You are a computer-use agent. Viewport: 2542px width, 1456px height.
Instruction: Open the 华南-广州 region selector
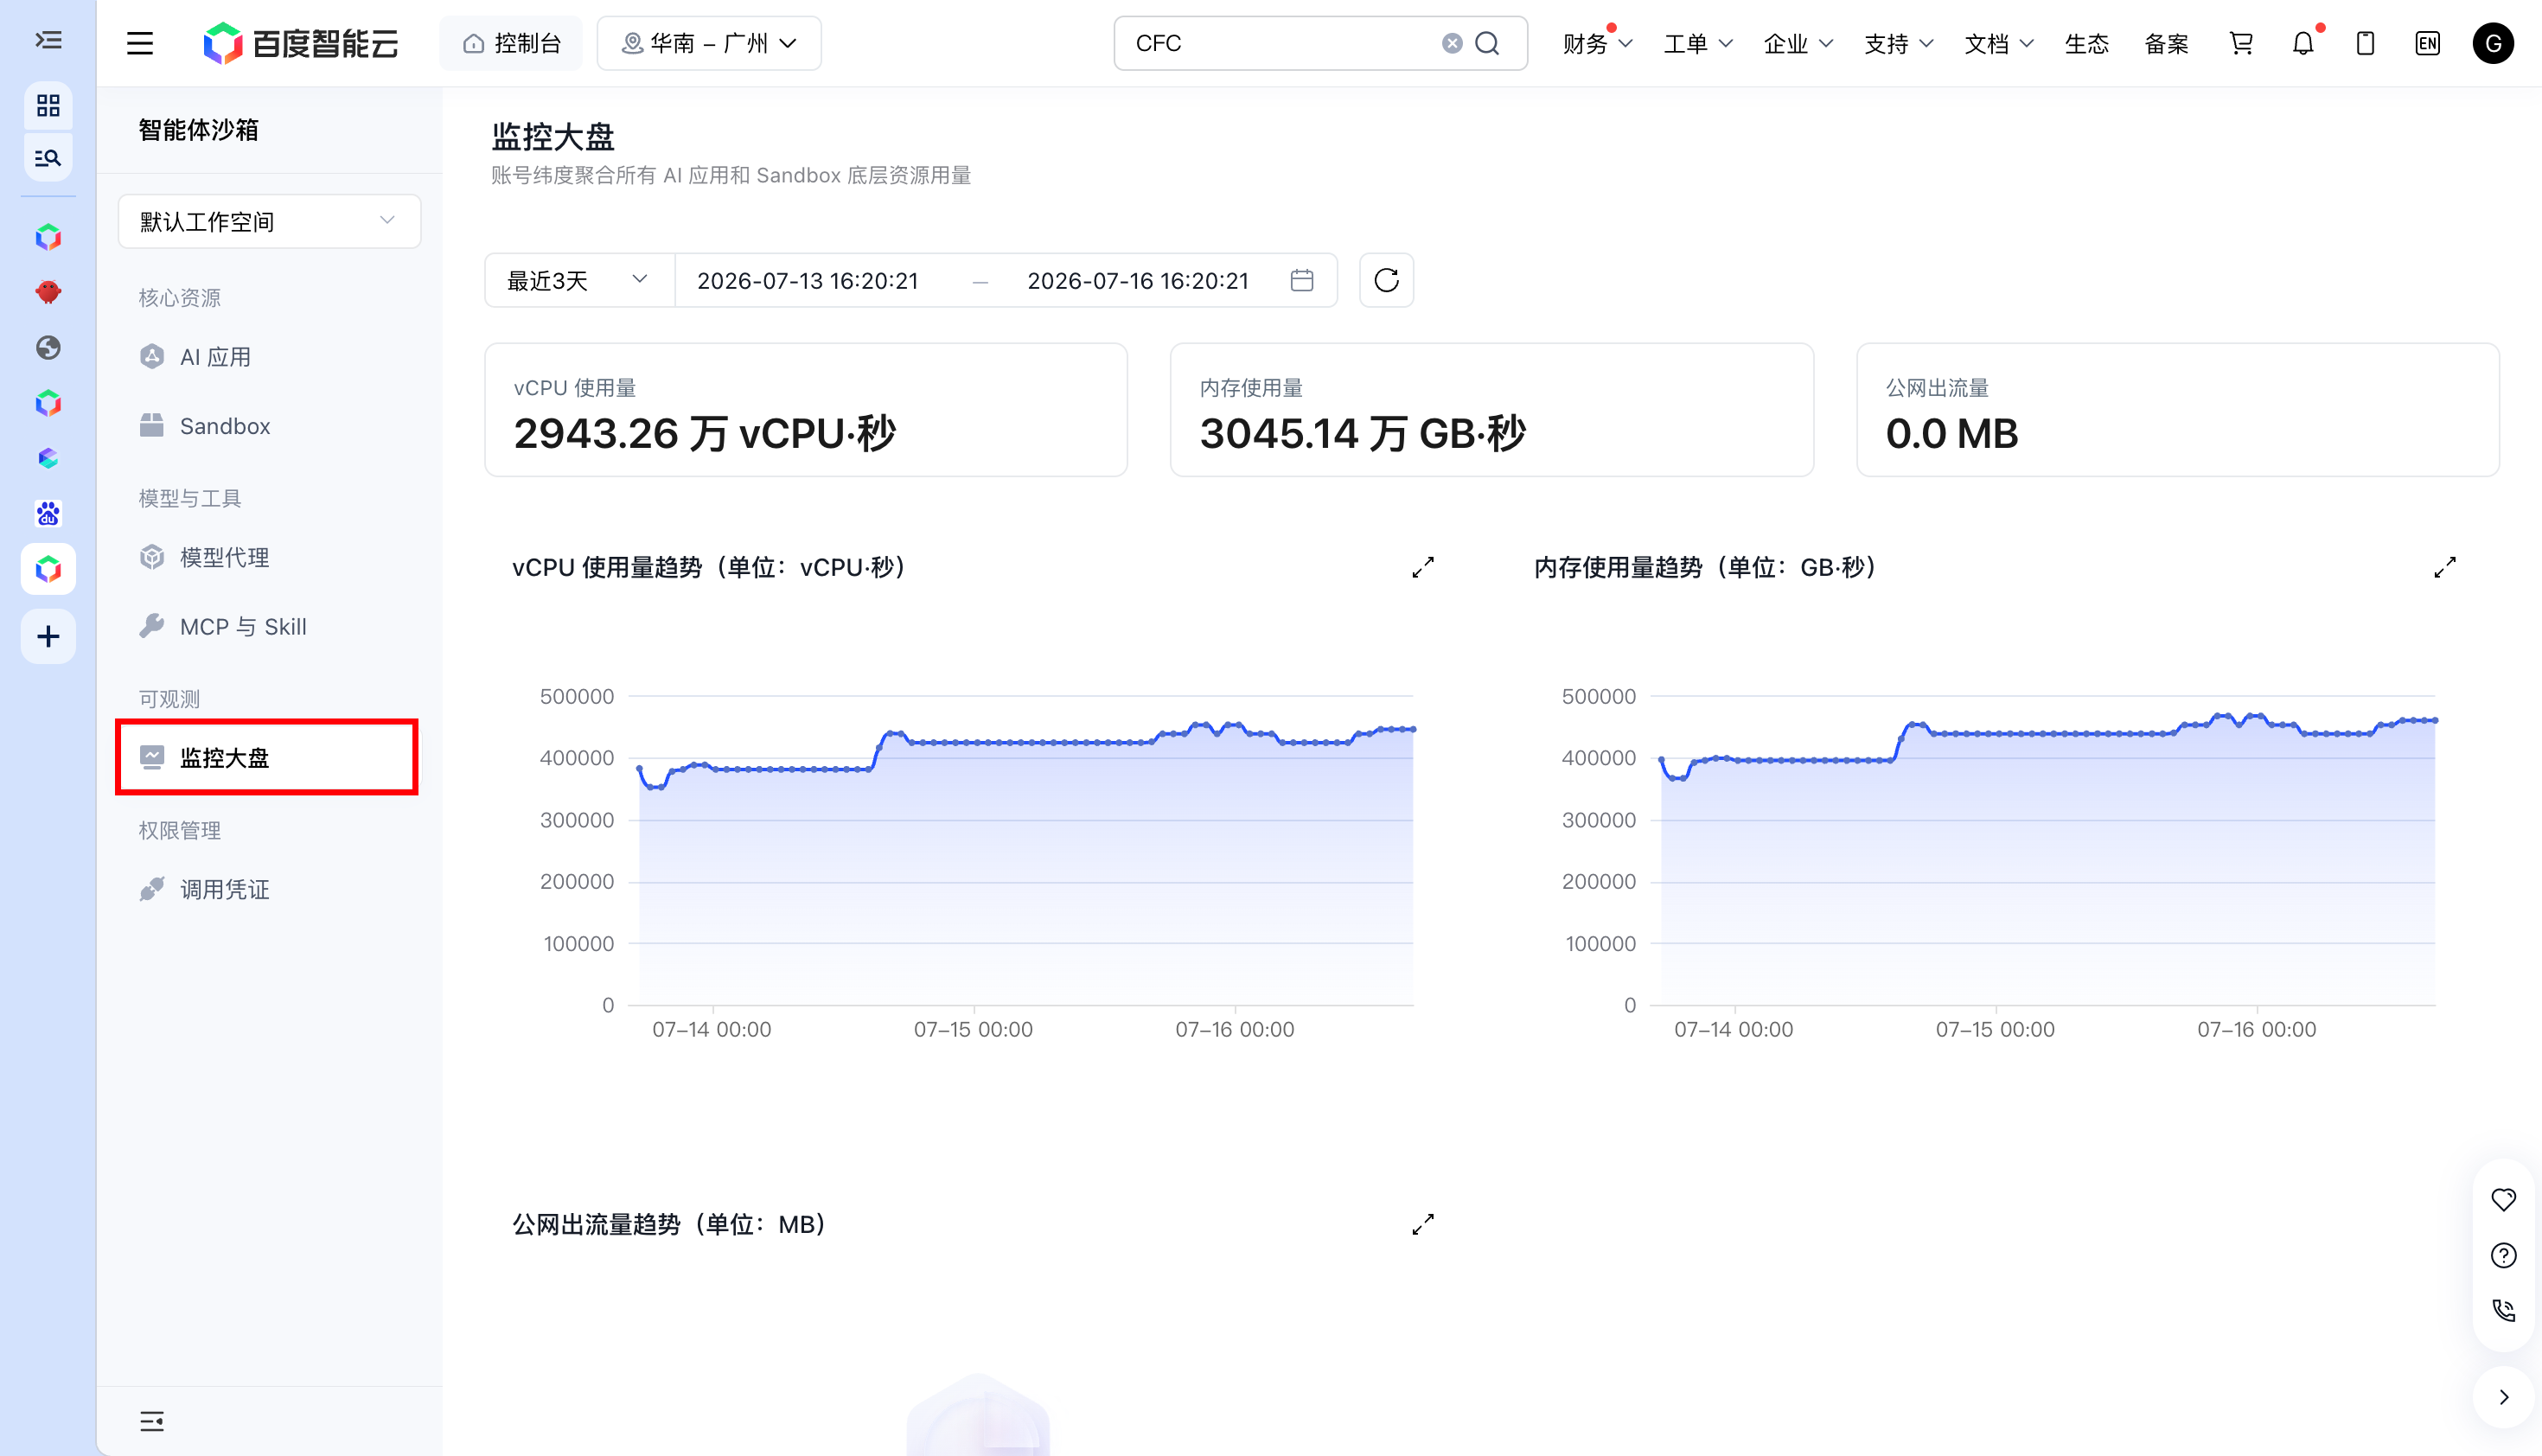(709, 43)
